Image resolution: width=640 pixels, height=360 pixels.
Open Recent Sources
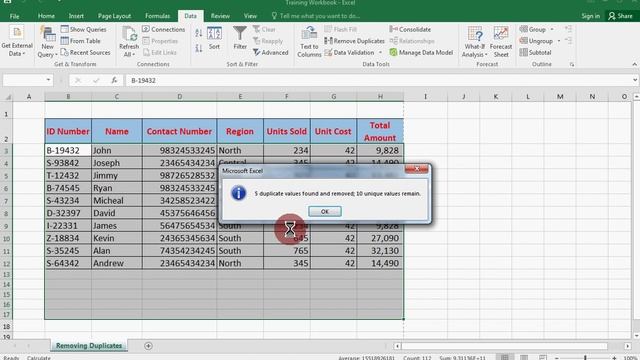[85, 52]
